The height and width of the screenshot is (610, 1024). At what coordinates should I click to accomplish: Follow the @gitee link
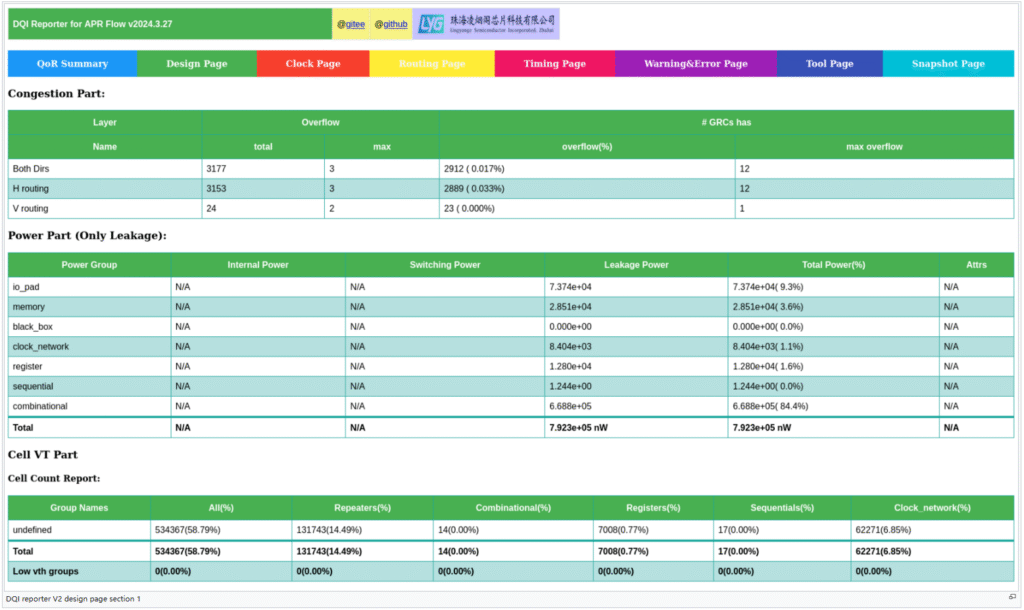pos(350,24)
